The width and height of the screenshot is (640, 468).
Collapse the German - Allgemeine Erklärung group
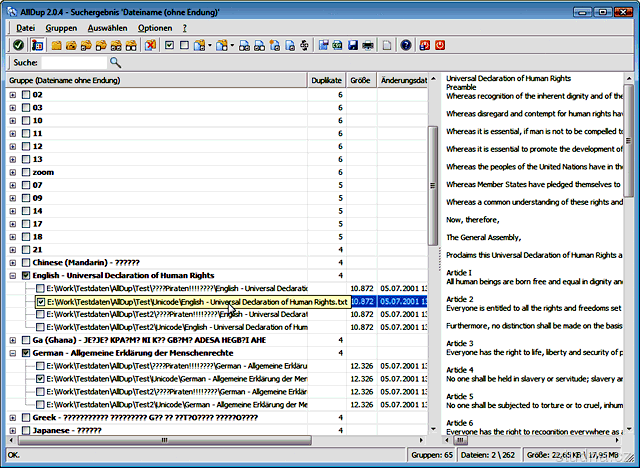pyautogui.click(x=12, y=353)
